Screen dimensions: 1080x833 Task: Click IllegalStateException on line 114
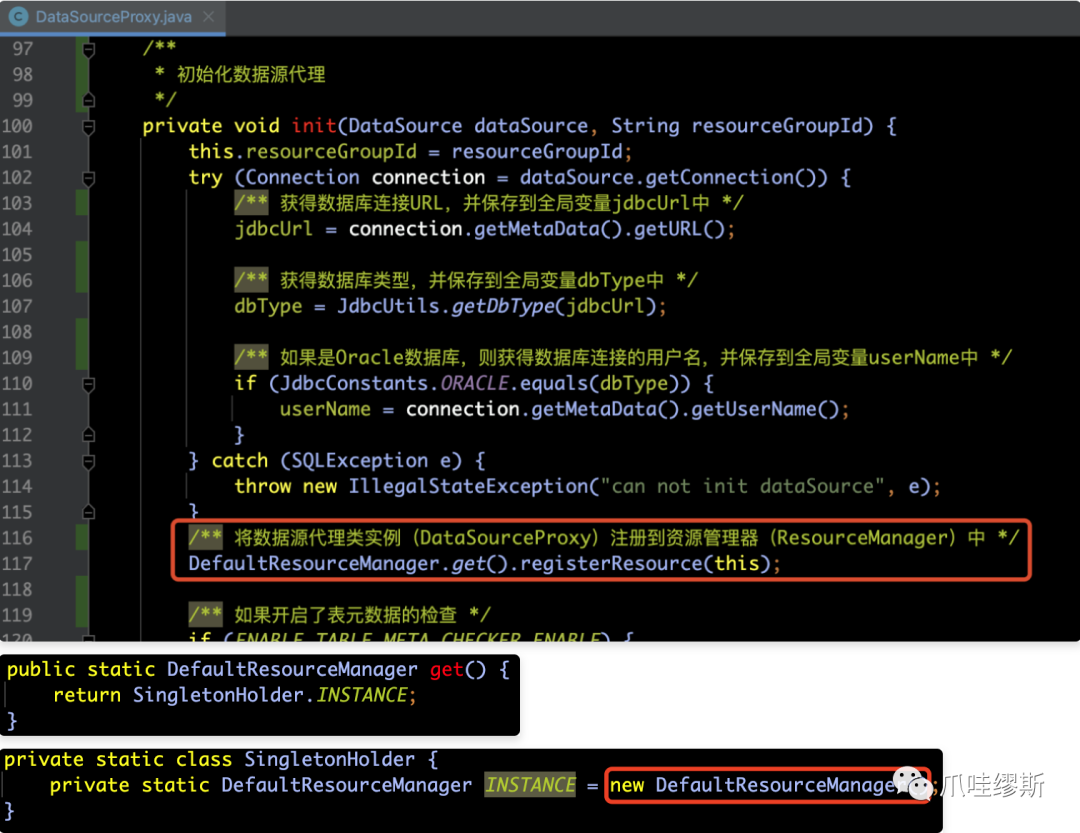coord(468,486)
